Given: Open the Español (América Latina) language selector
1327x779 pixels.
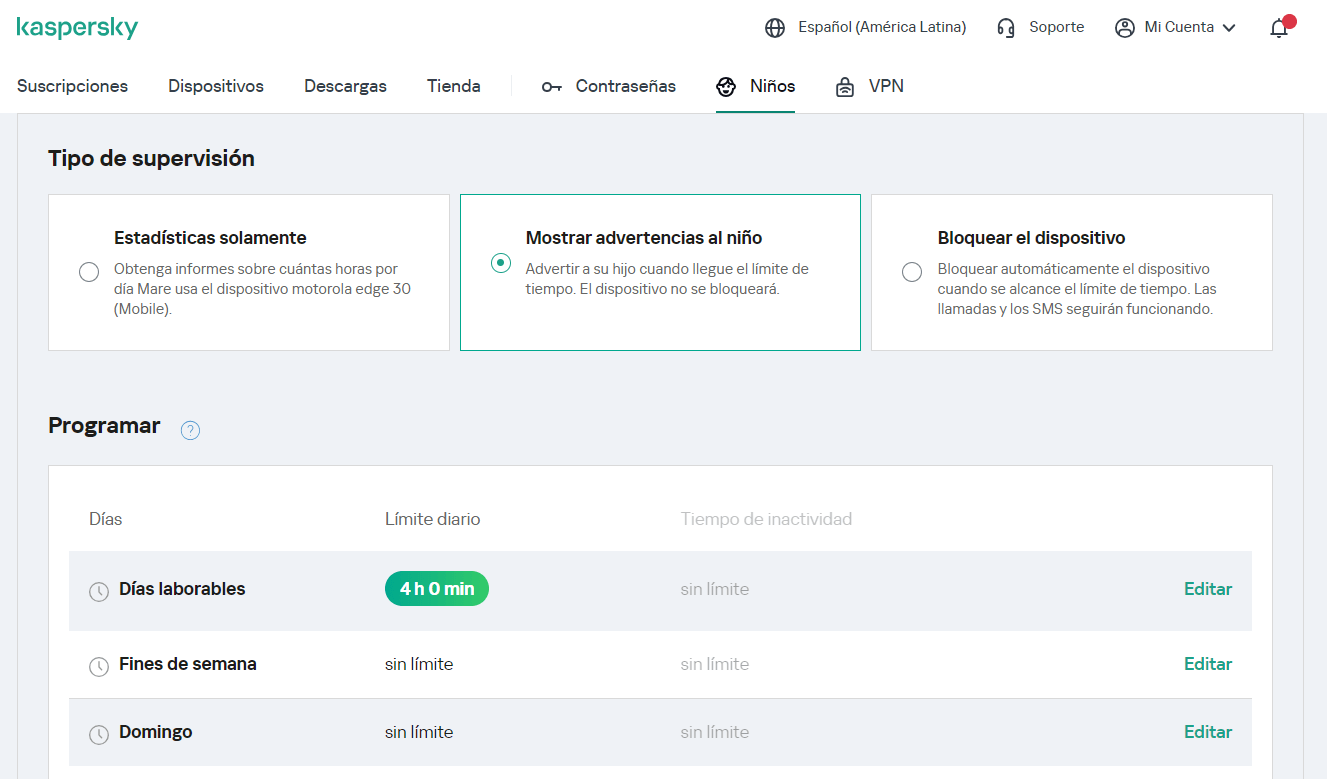Looking at the screenshot, I should (x=881, y=28).
